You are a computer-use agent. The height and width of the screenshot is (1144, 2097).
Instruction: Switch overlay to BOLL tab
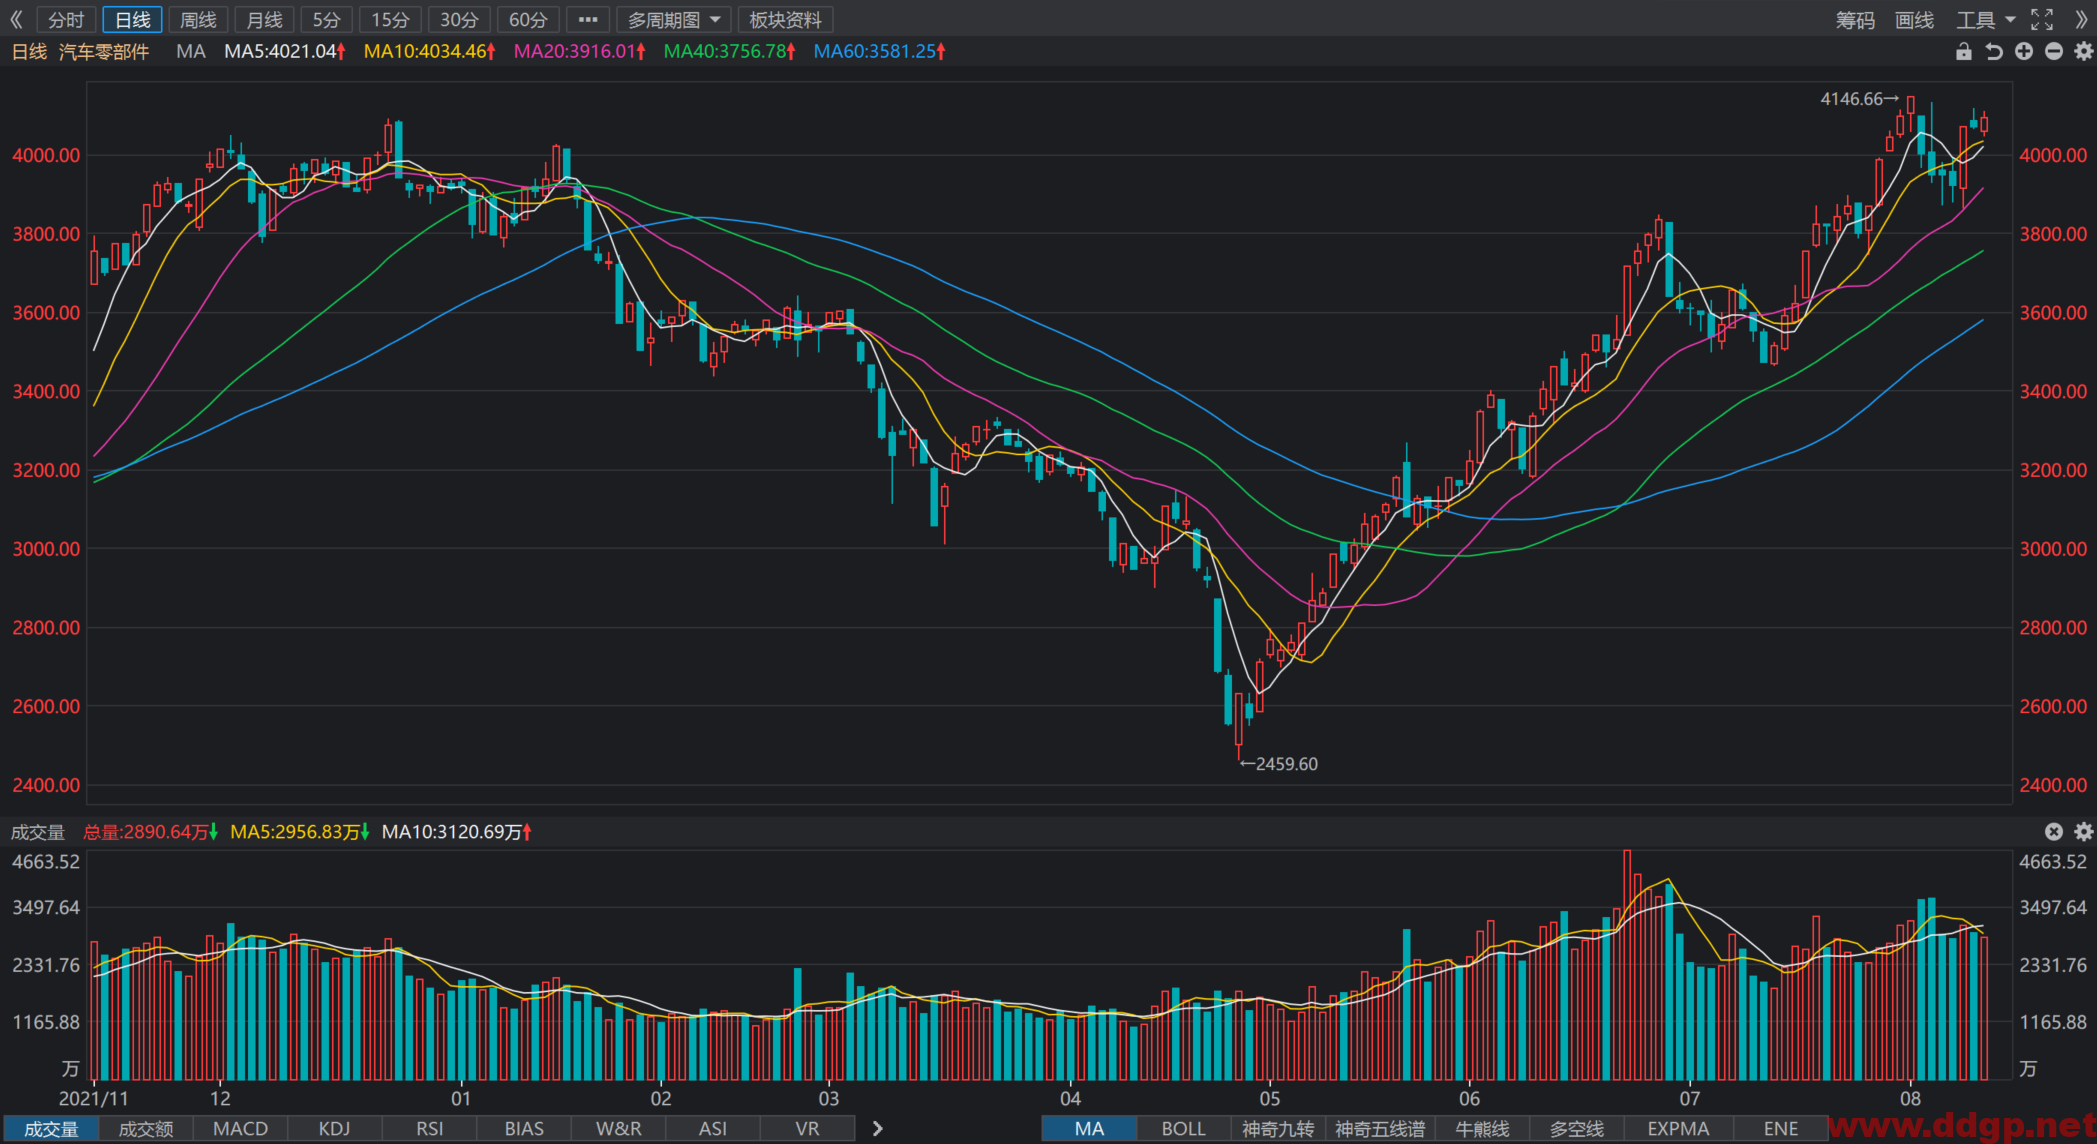[x=1183, y=1128]
